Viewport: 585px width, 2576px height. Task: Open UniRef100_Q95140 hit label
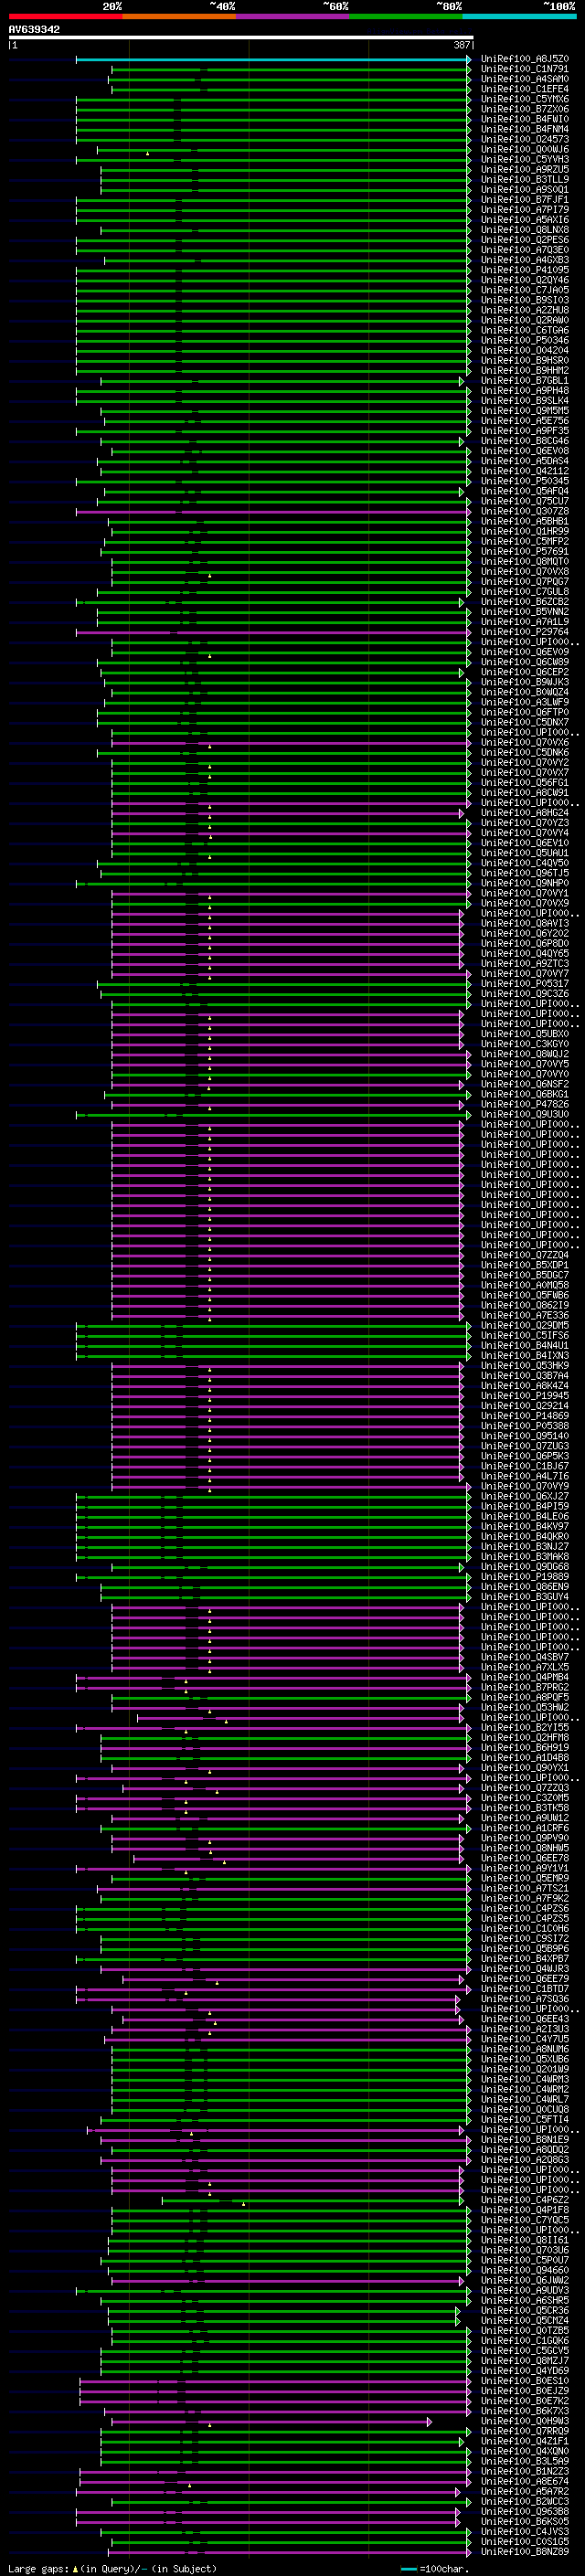[x=525, y=1436]
